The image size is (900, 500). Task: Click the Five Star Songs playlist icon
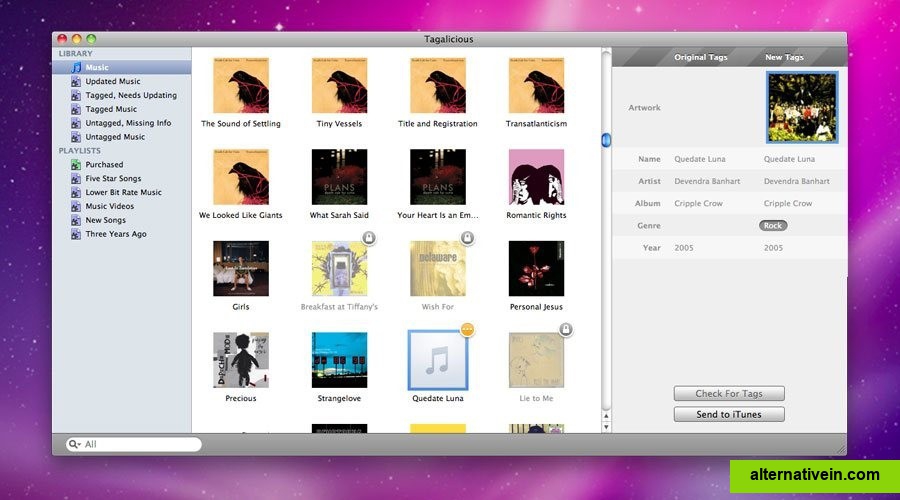coord(76,179)
